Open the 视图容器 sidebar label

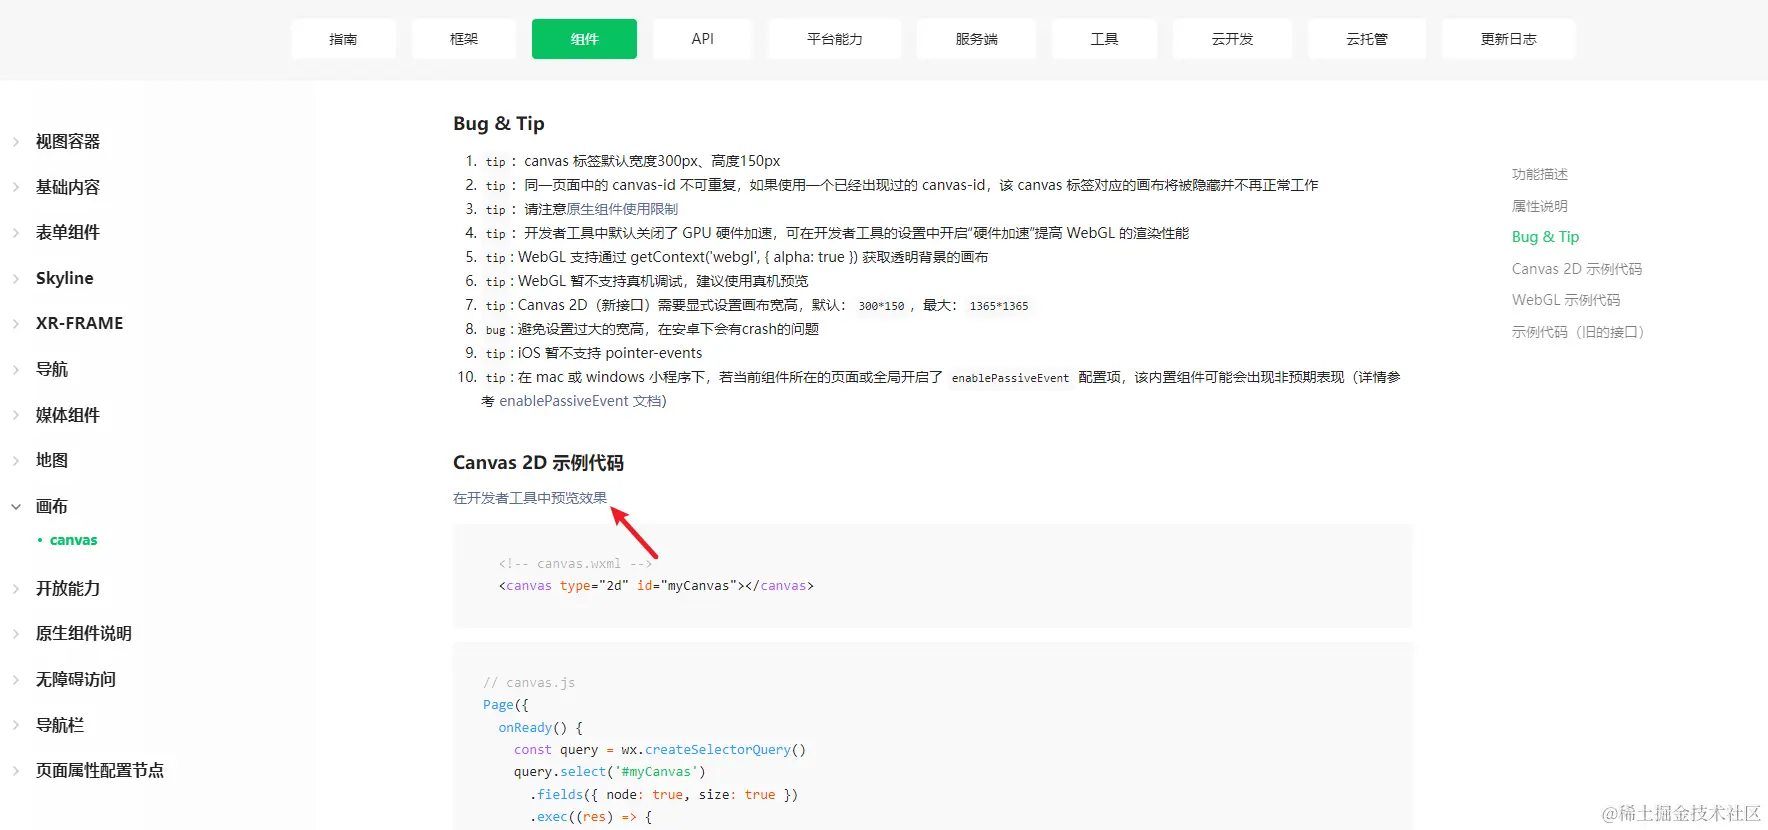point(68,142)
